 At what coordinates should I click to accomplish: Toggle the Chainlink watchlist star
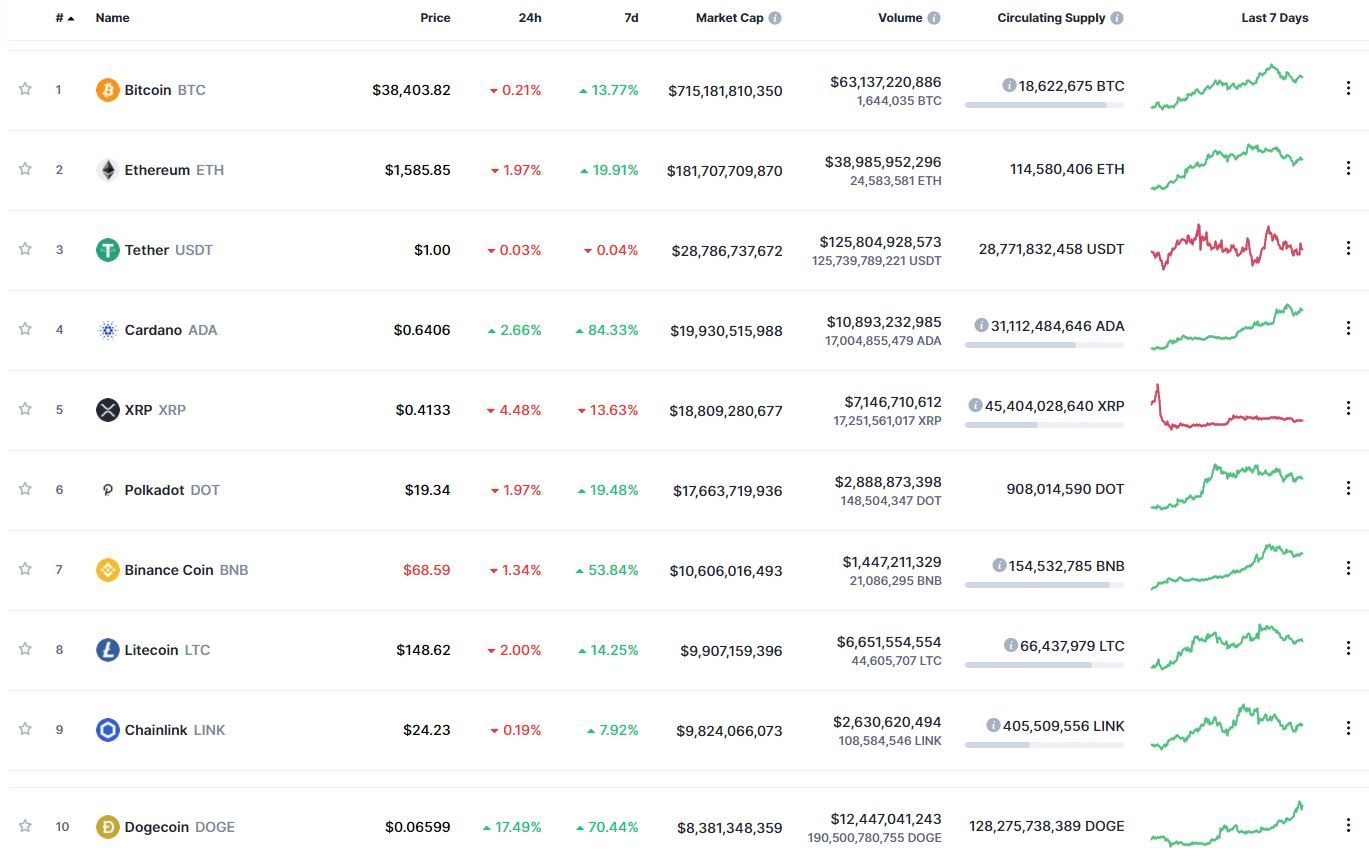(x=25, y=729)
